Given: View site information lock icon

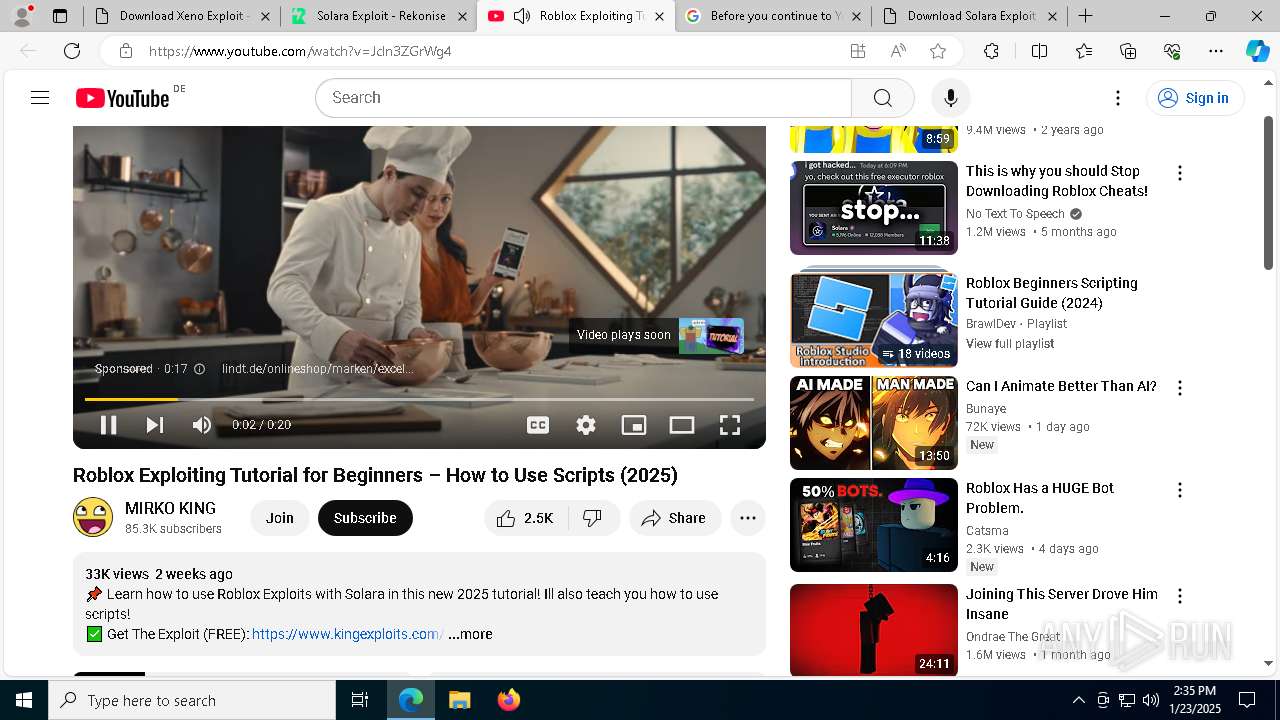Looking at the screenshot, I should [125, 51].
